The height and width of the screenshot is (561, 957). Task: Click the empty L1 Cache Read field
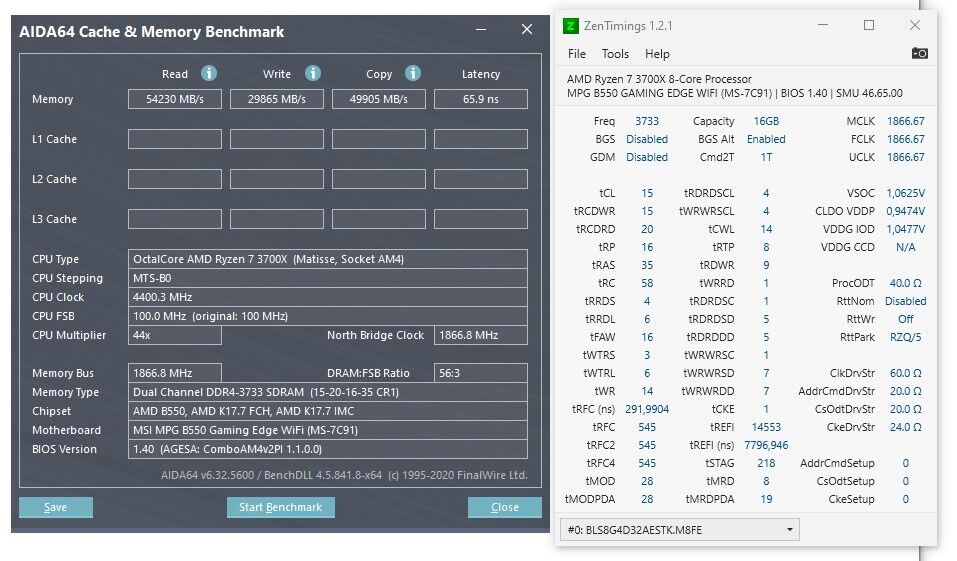click(175, 139)
